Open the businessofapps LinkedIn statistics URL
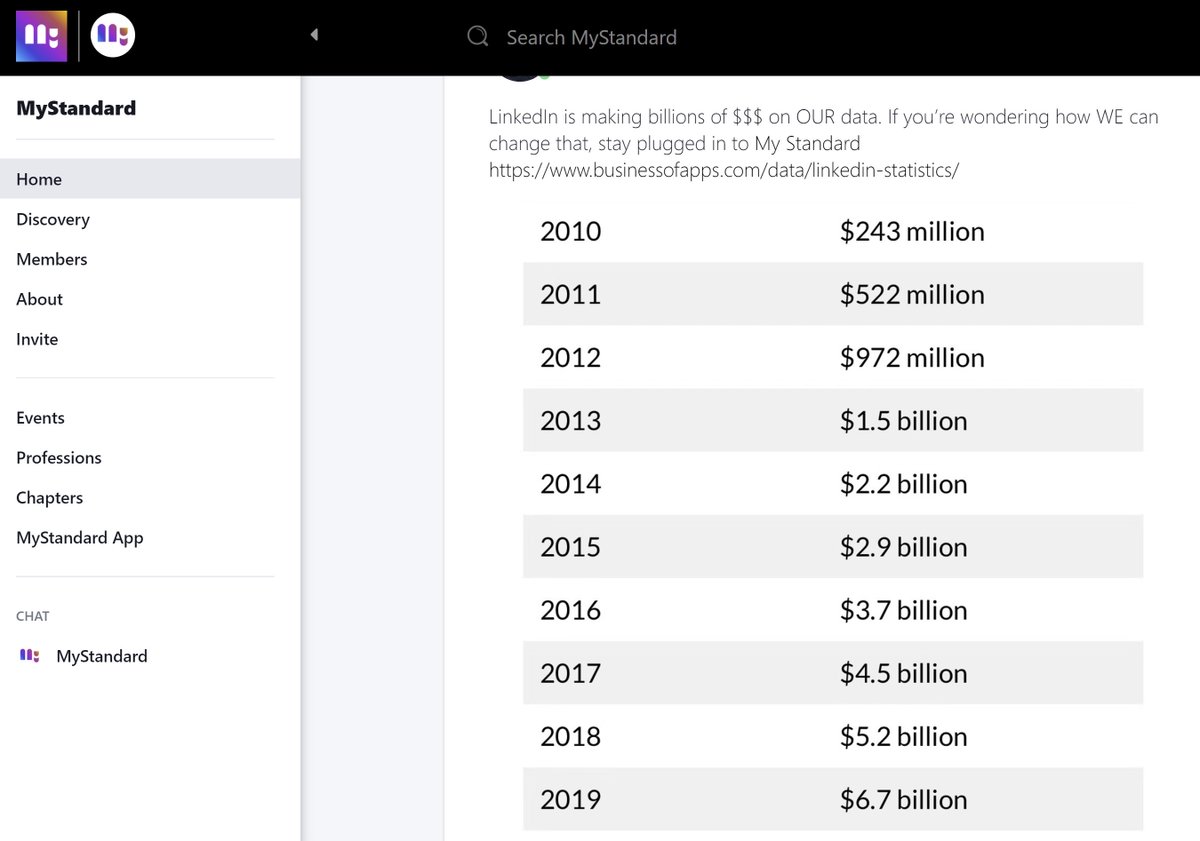 (724, 170)
